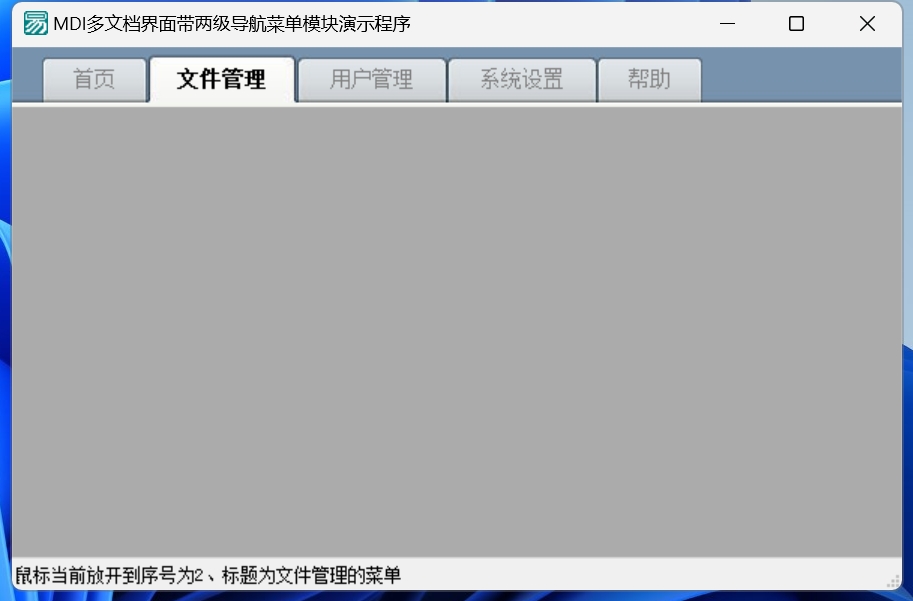This screenshot has width=913, height=601.
Task: Open the 用户管理 tab
Action: [371, 80]
